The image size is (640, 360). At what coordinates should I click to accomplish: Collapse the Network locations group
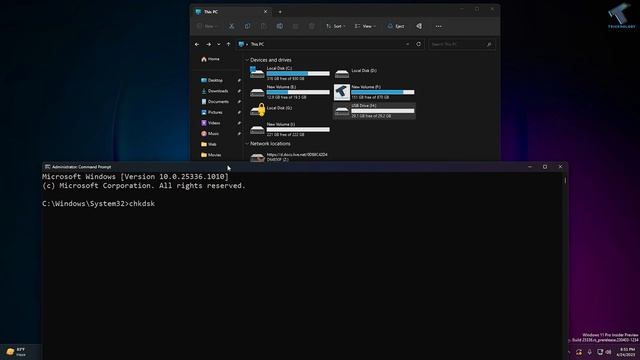coord(247,144)
